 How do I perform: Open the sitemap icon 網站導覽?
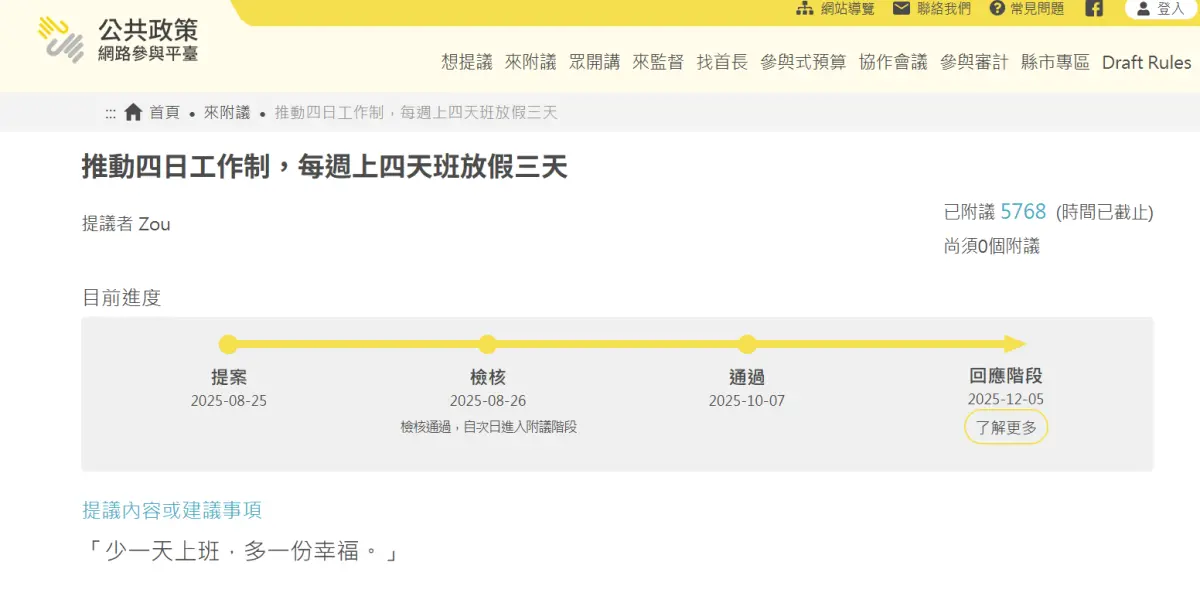click(x=804, y=9)
